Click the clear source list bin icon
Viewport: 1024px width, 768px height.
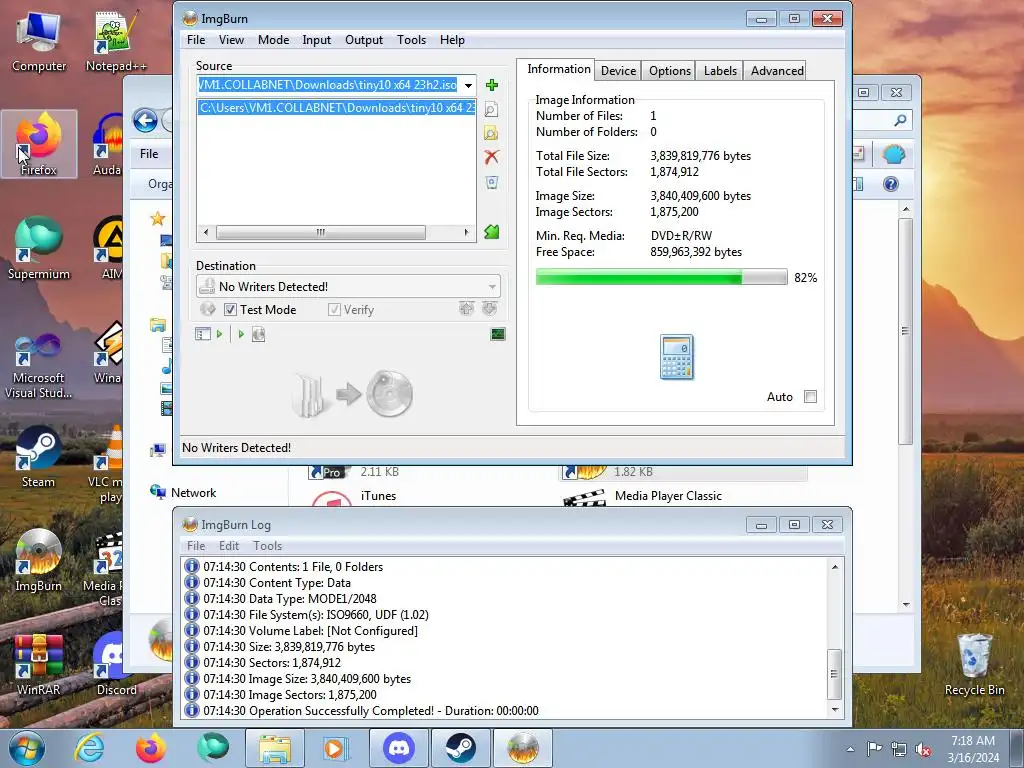492,182
